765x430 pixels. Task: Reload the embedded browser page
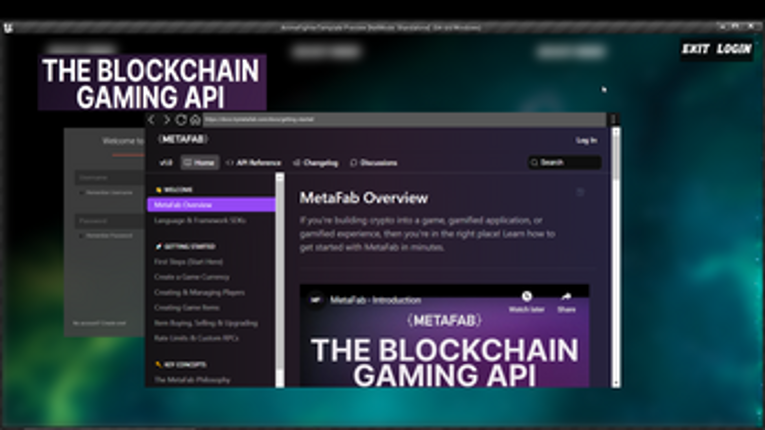(181, 120)
